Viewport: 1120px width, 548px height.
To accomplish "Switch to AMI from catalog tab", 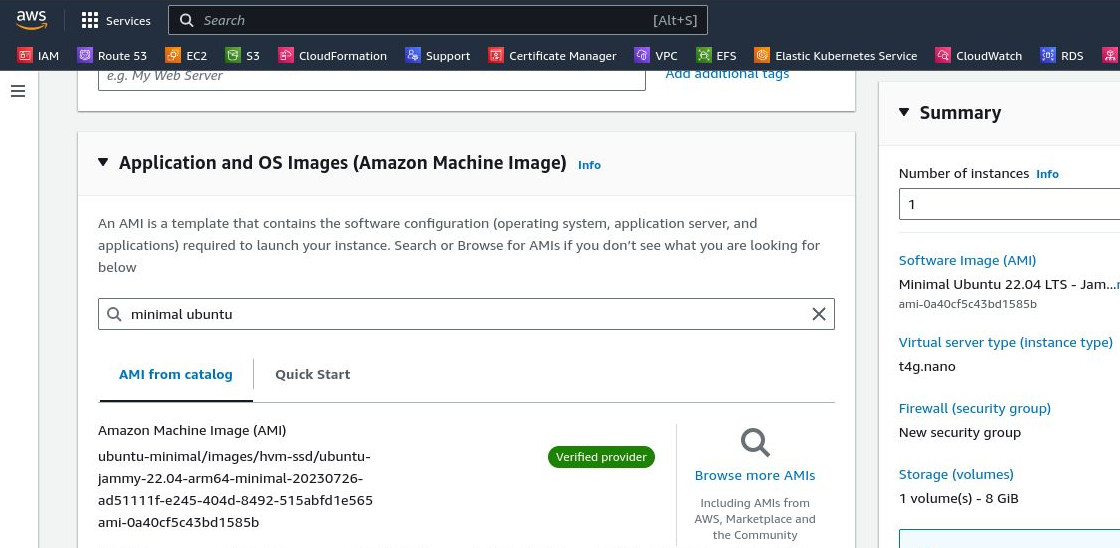I will pos(176,374).
